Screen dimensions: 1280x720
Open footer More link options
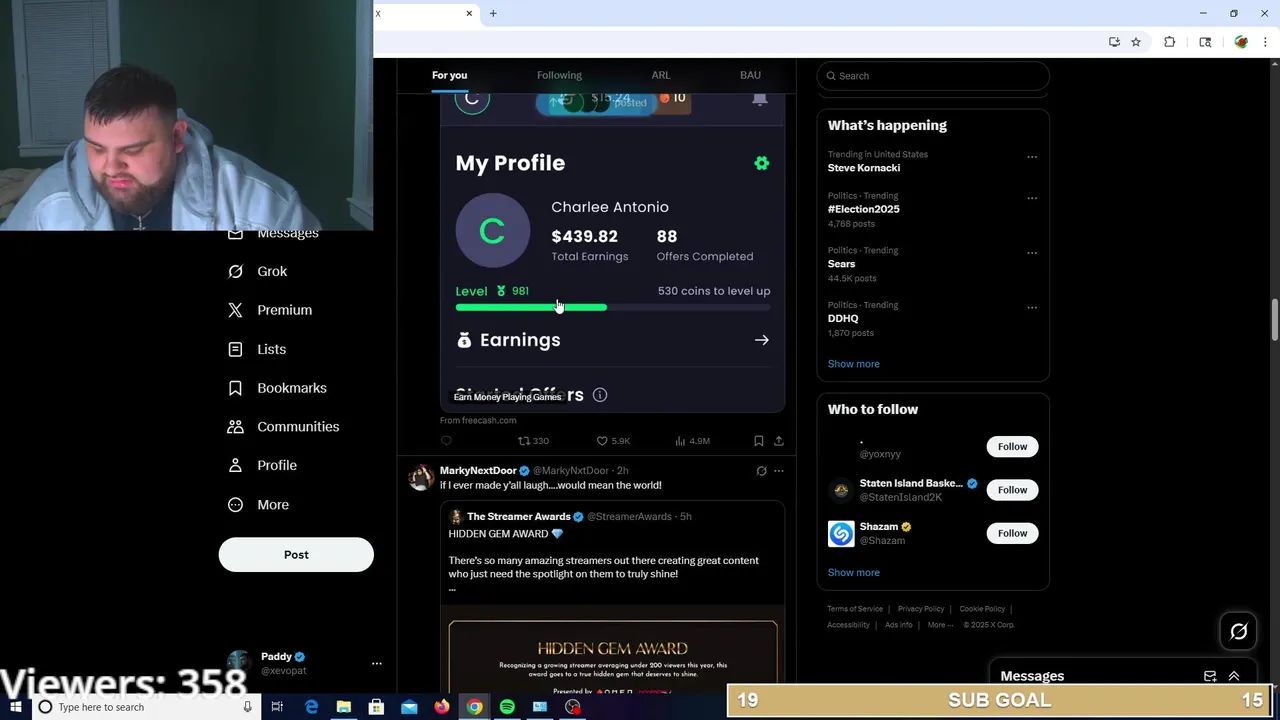click(940, 625)
